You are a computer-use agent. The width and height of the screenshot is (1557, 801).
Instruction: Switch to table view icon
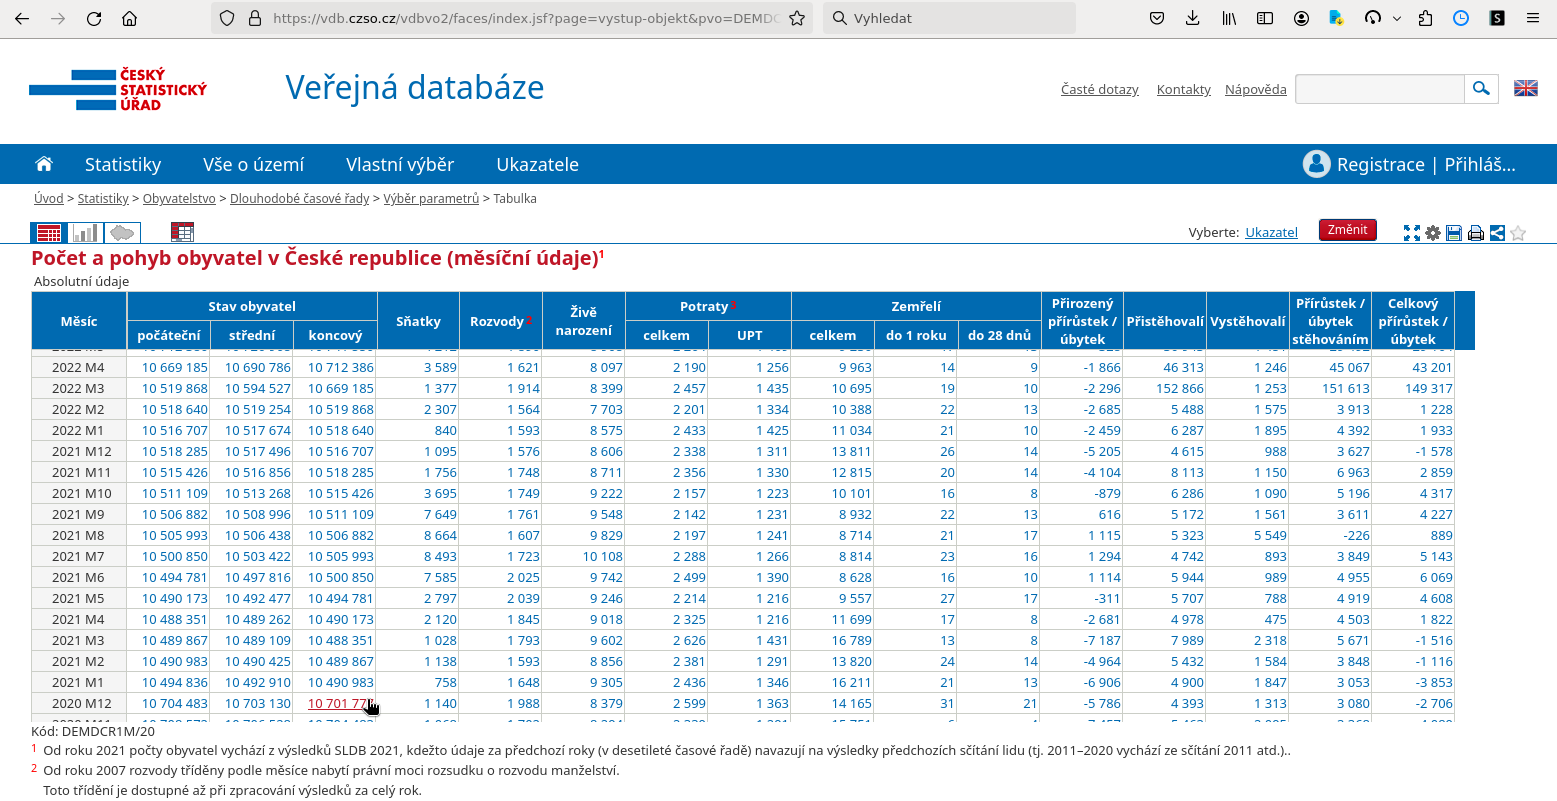(x=49, y=233)
